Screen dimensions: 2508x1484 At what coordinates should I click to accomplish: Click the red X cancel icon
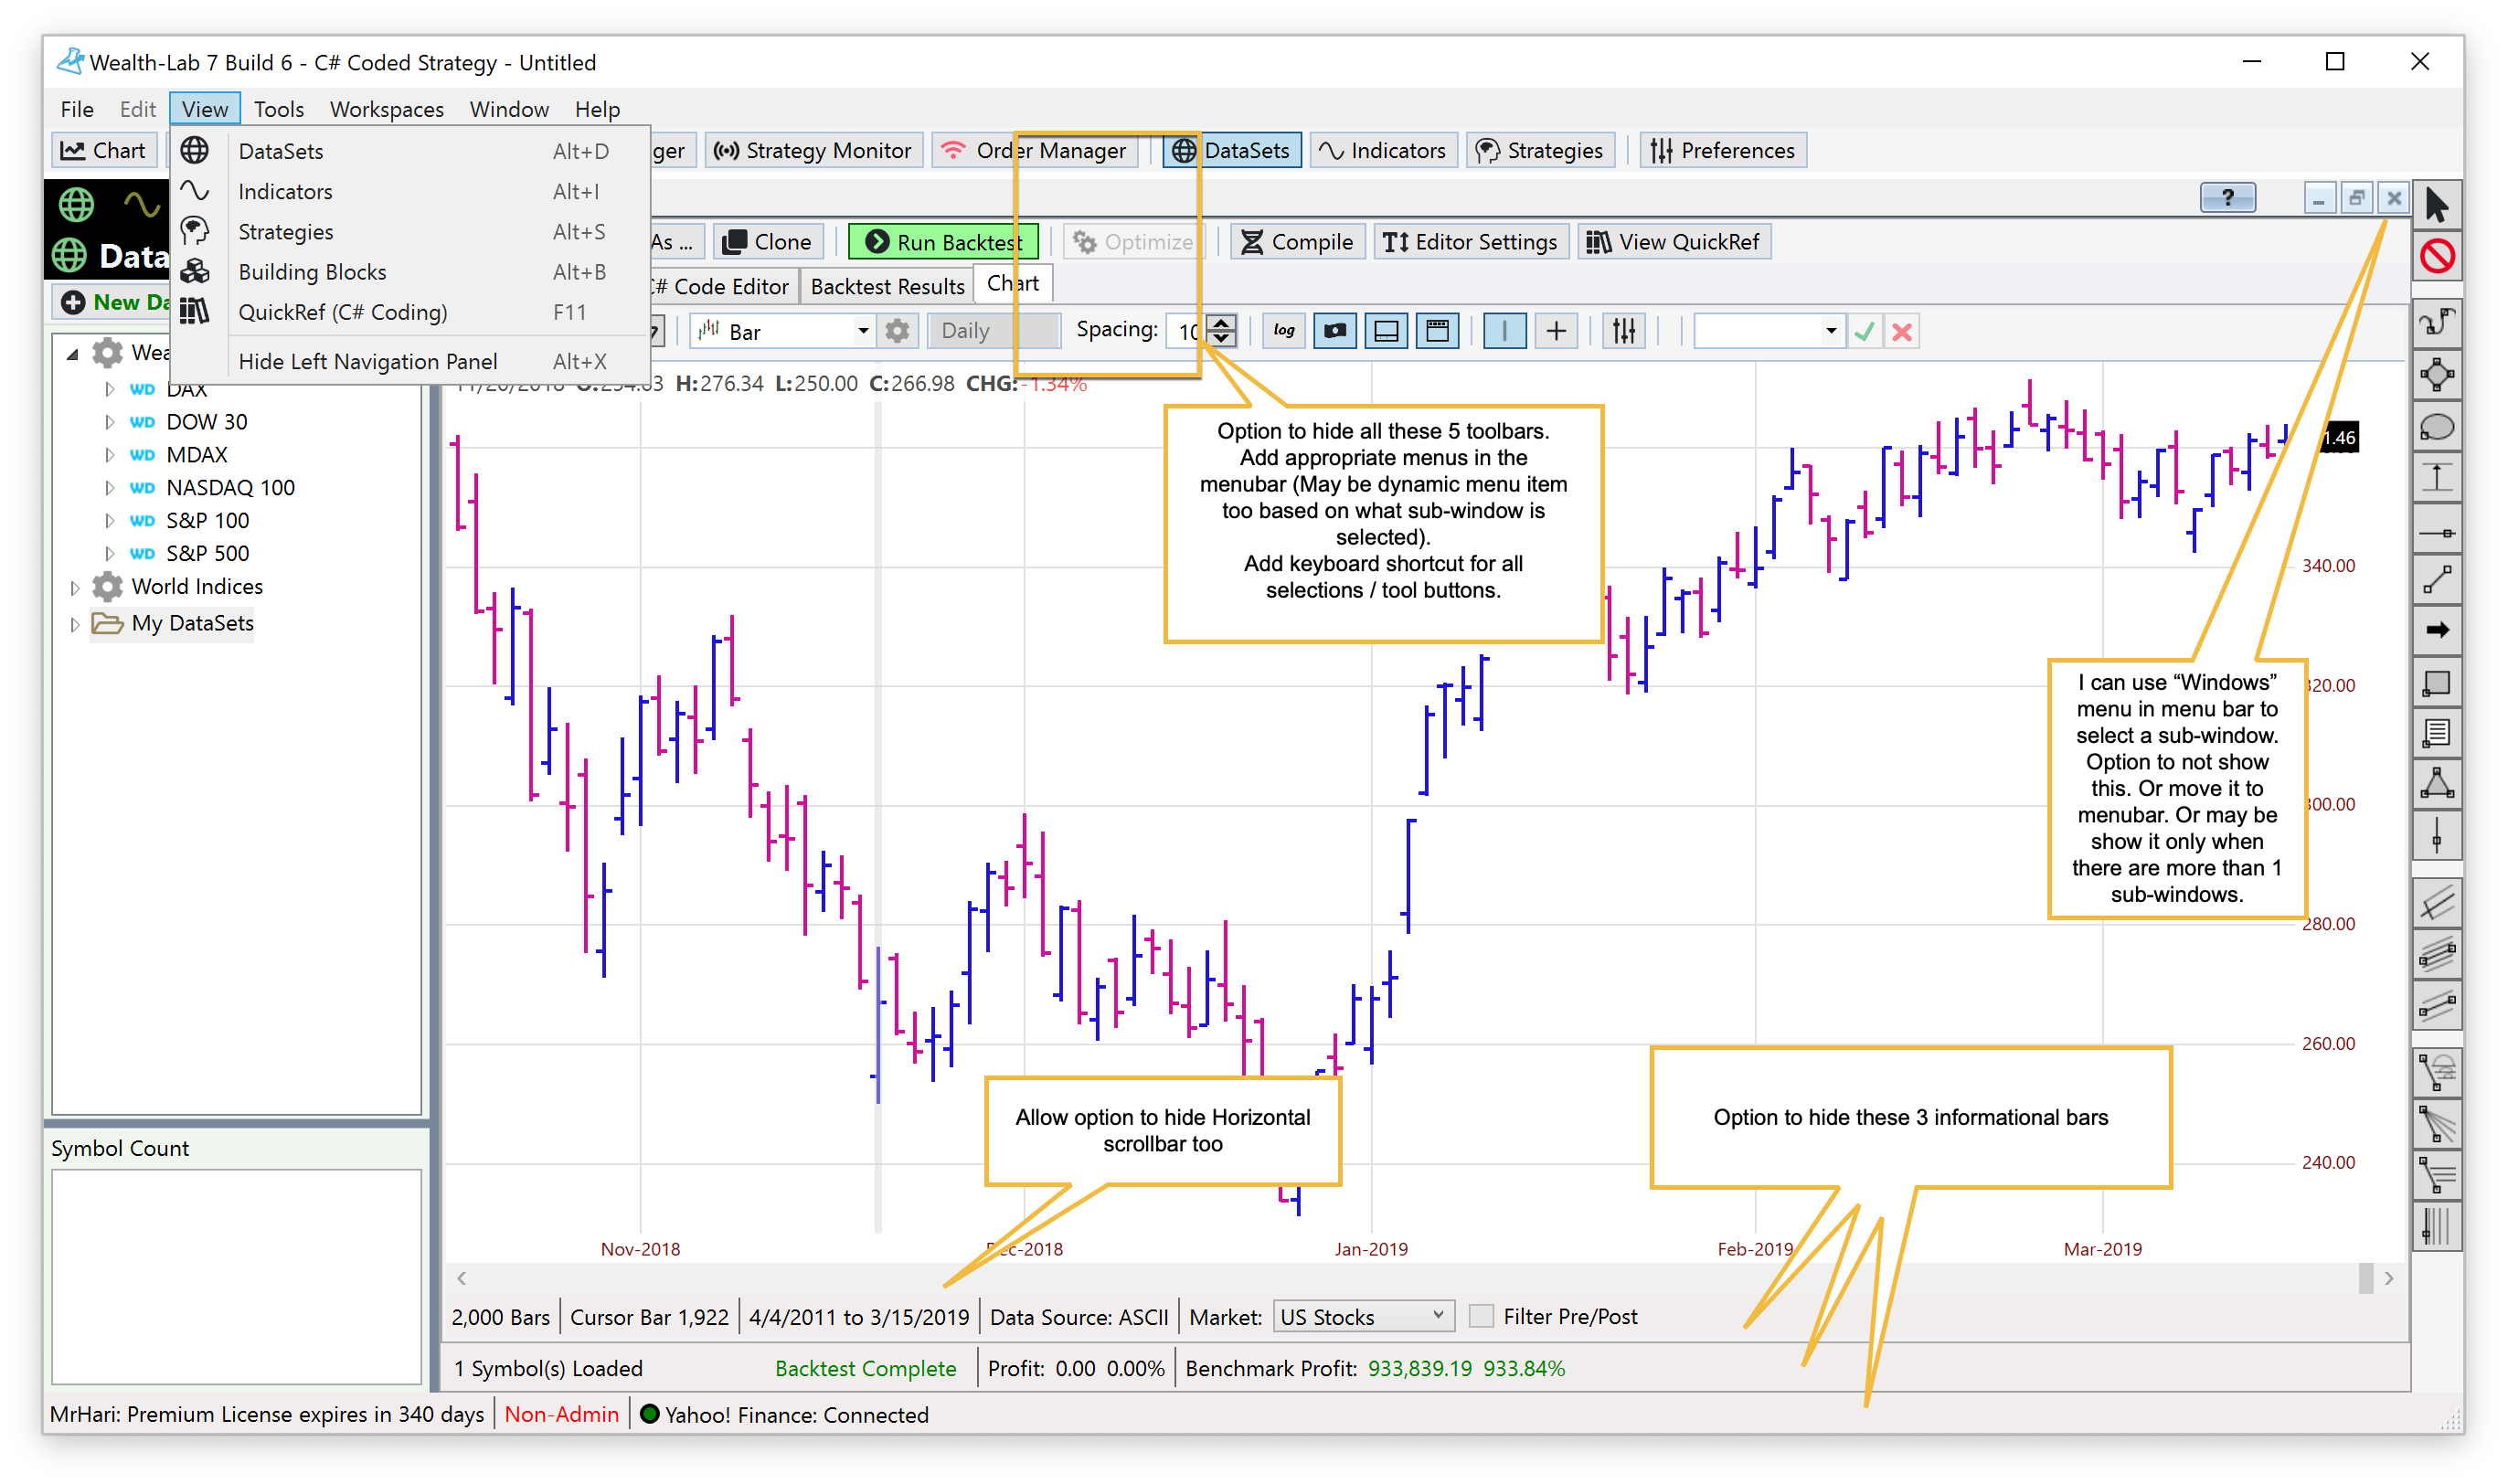tap(1901, 331)
